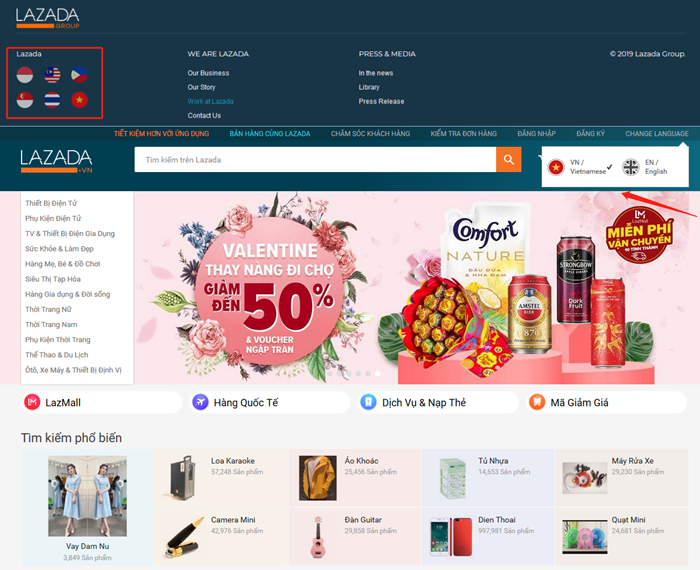Click the Vietnam flag under Lazada

(79, 100)
